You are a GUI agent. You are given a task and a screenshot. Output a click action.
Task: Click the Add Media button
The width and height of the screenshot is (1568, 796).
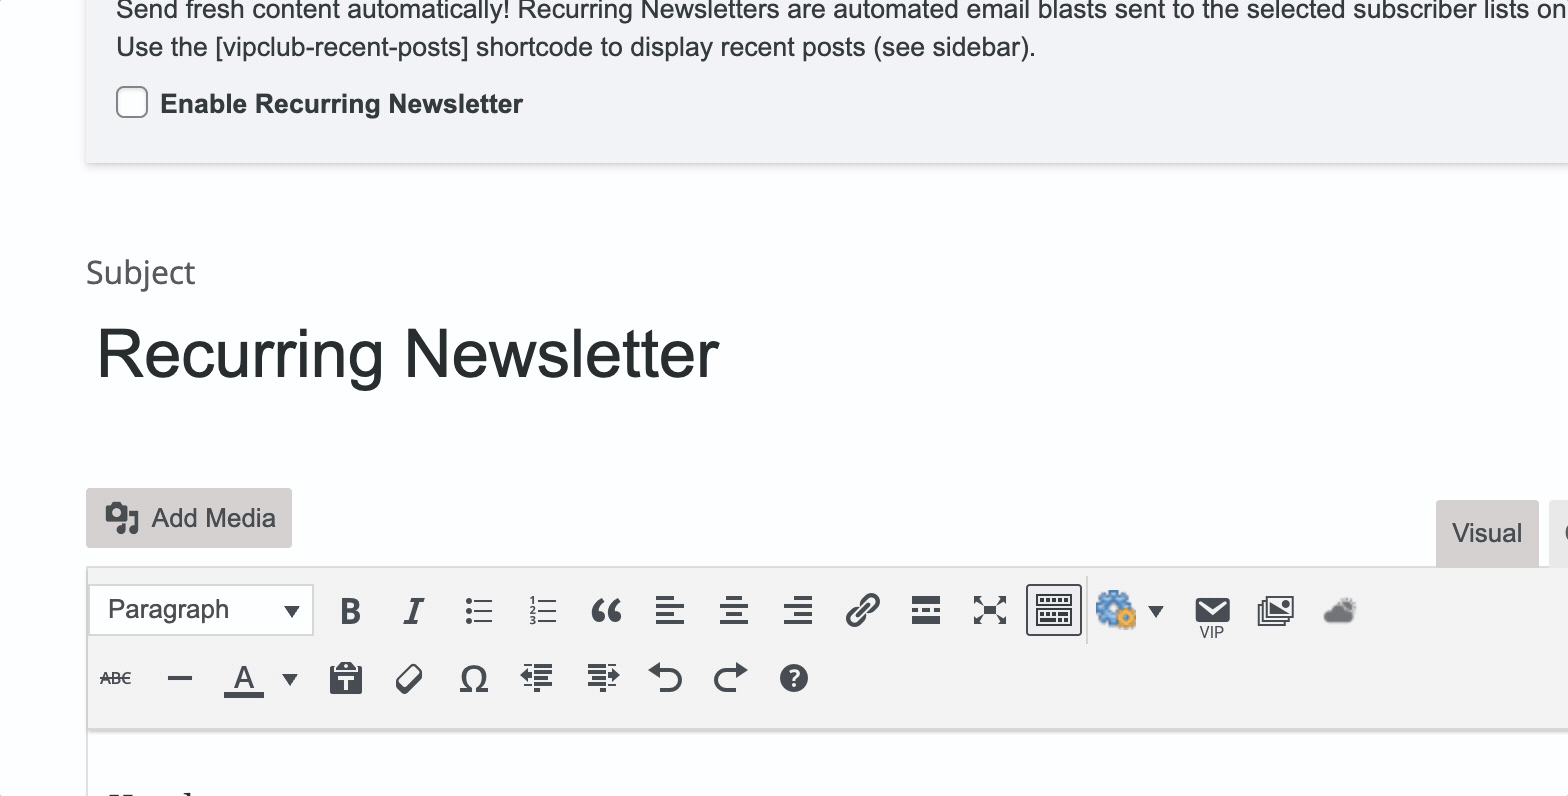click(189, 518)
